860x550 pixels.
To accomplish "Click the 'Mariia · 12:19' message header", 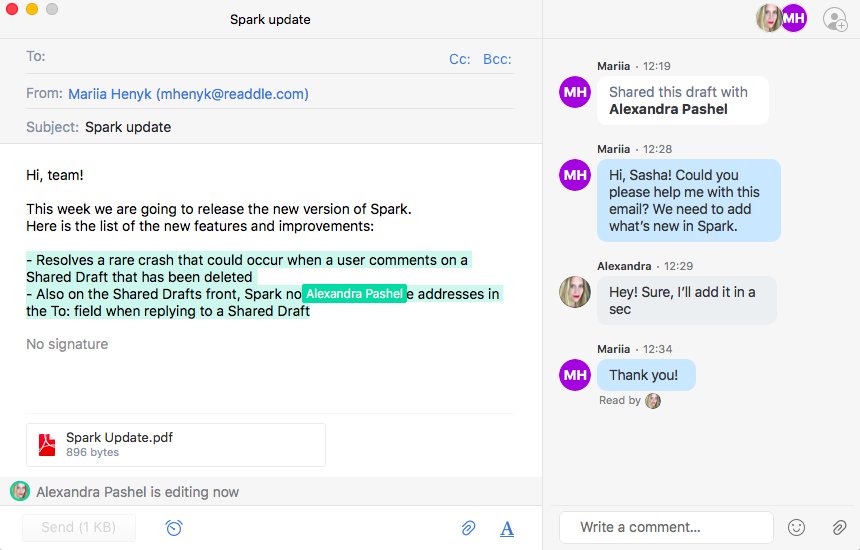I will tap(634, 66).
